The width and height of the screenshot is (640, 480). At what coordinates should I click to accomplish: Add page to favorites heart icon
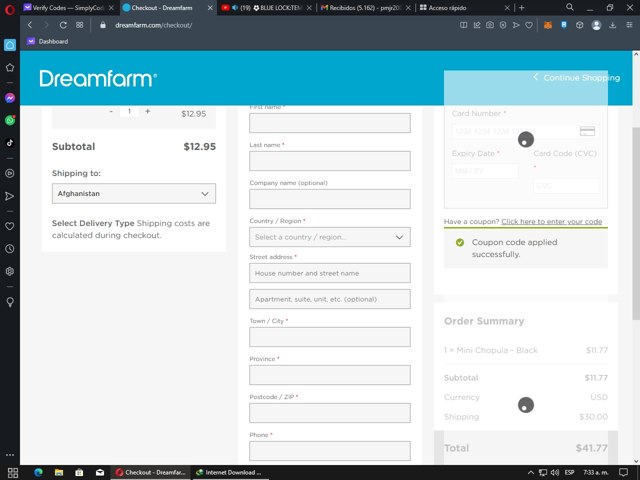pyautogui.click(x=529, y=25)
